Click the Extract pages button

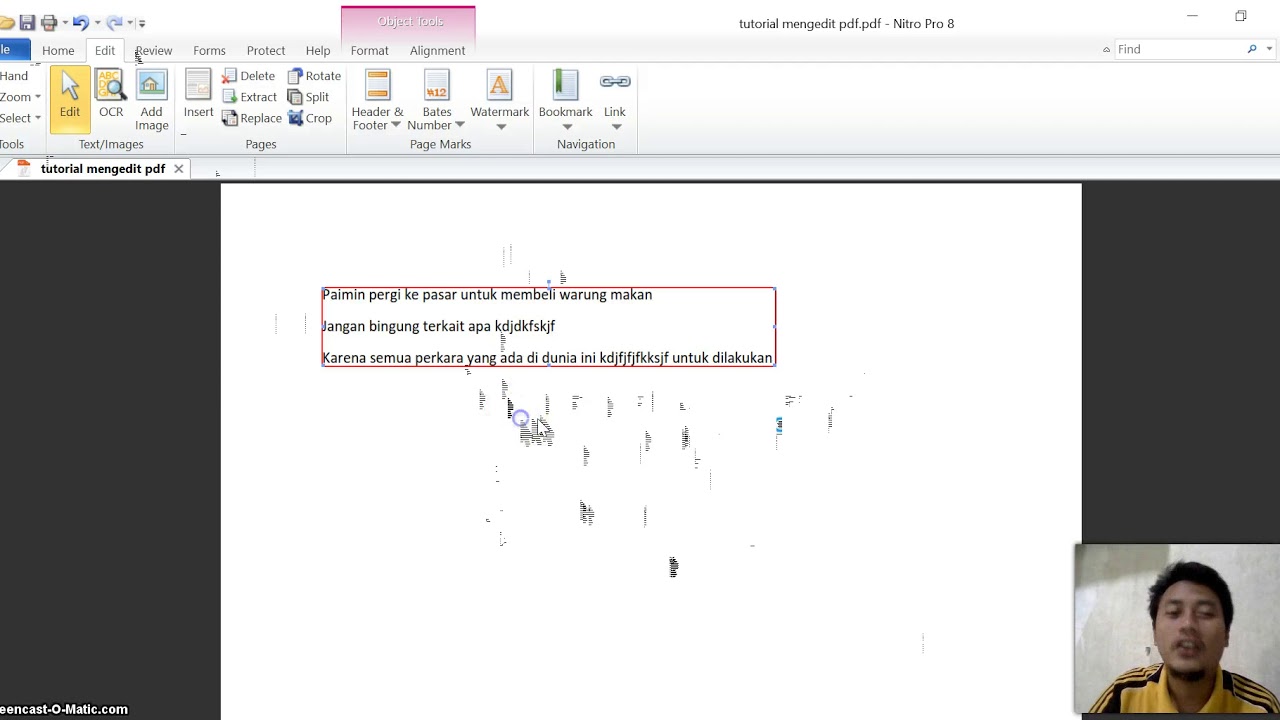coord(249,97)
